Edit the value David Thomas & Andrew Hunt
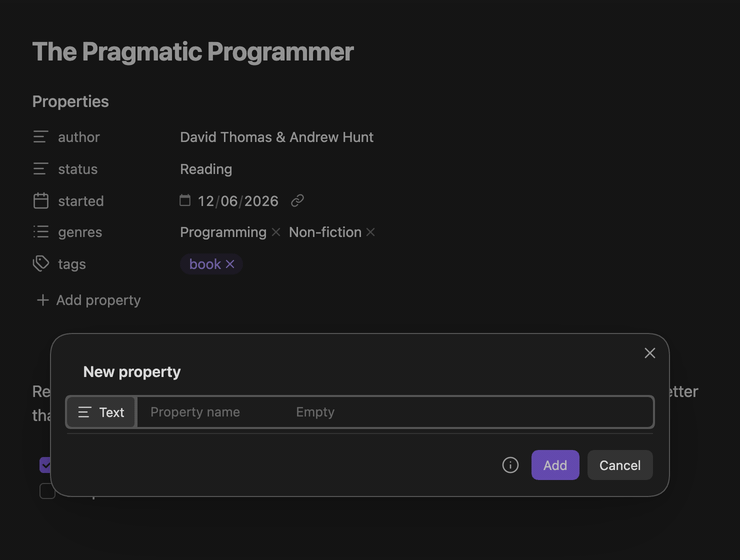The image size is (740, 560). pos(277,137)
